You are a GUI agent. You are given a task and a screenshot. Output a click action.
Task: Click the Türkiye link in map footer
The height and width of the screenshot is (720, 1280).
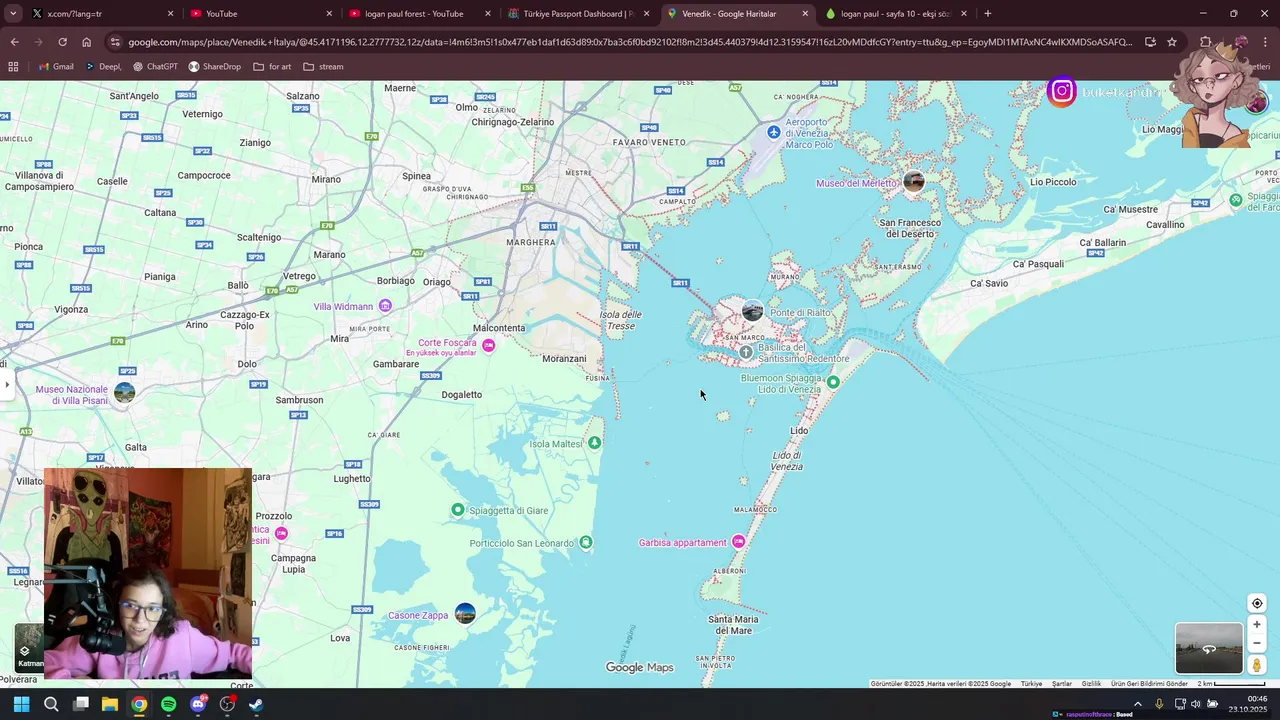[x=1031, y=684]
